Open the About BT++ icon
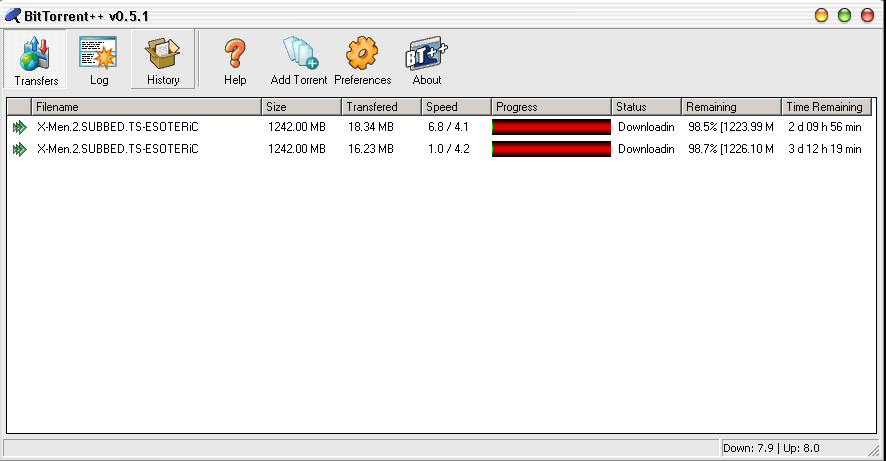The height and width of the screenshot is (461, 886). (427, 54)
